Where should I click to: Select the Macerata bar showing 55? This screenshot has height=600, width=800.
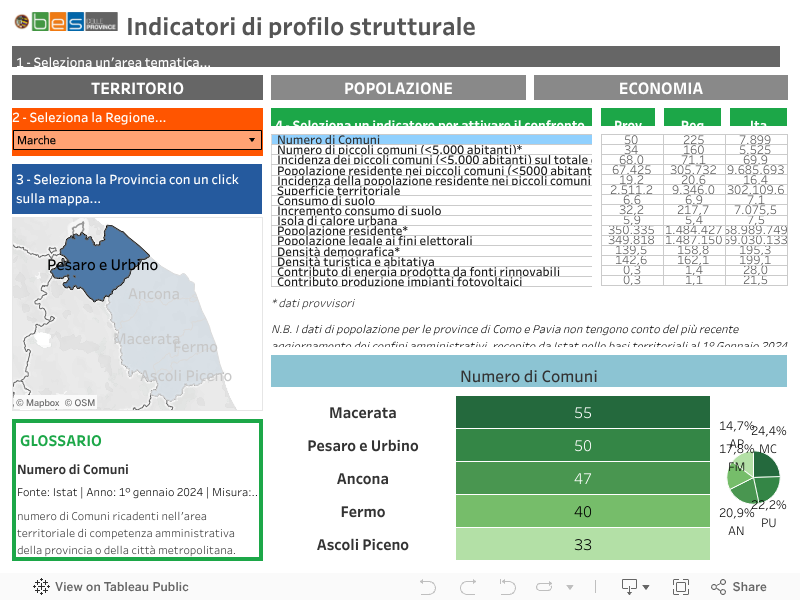coord(582,413)
